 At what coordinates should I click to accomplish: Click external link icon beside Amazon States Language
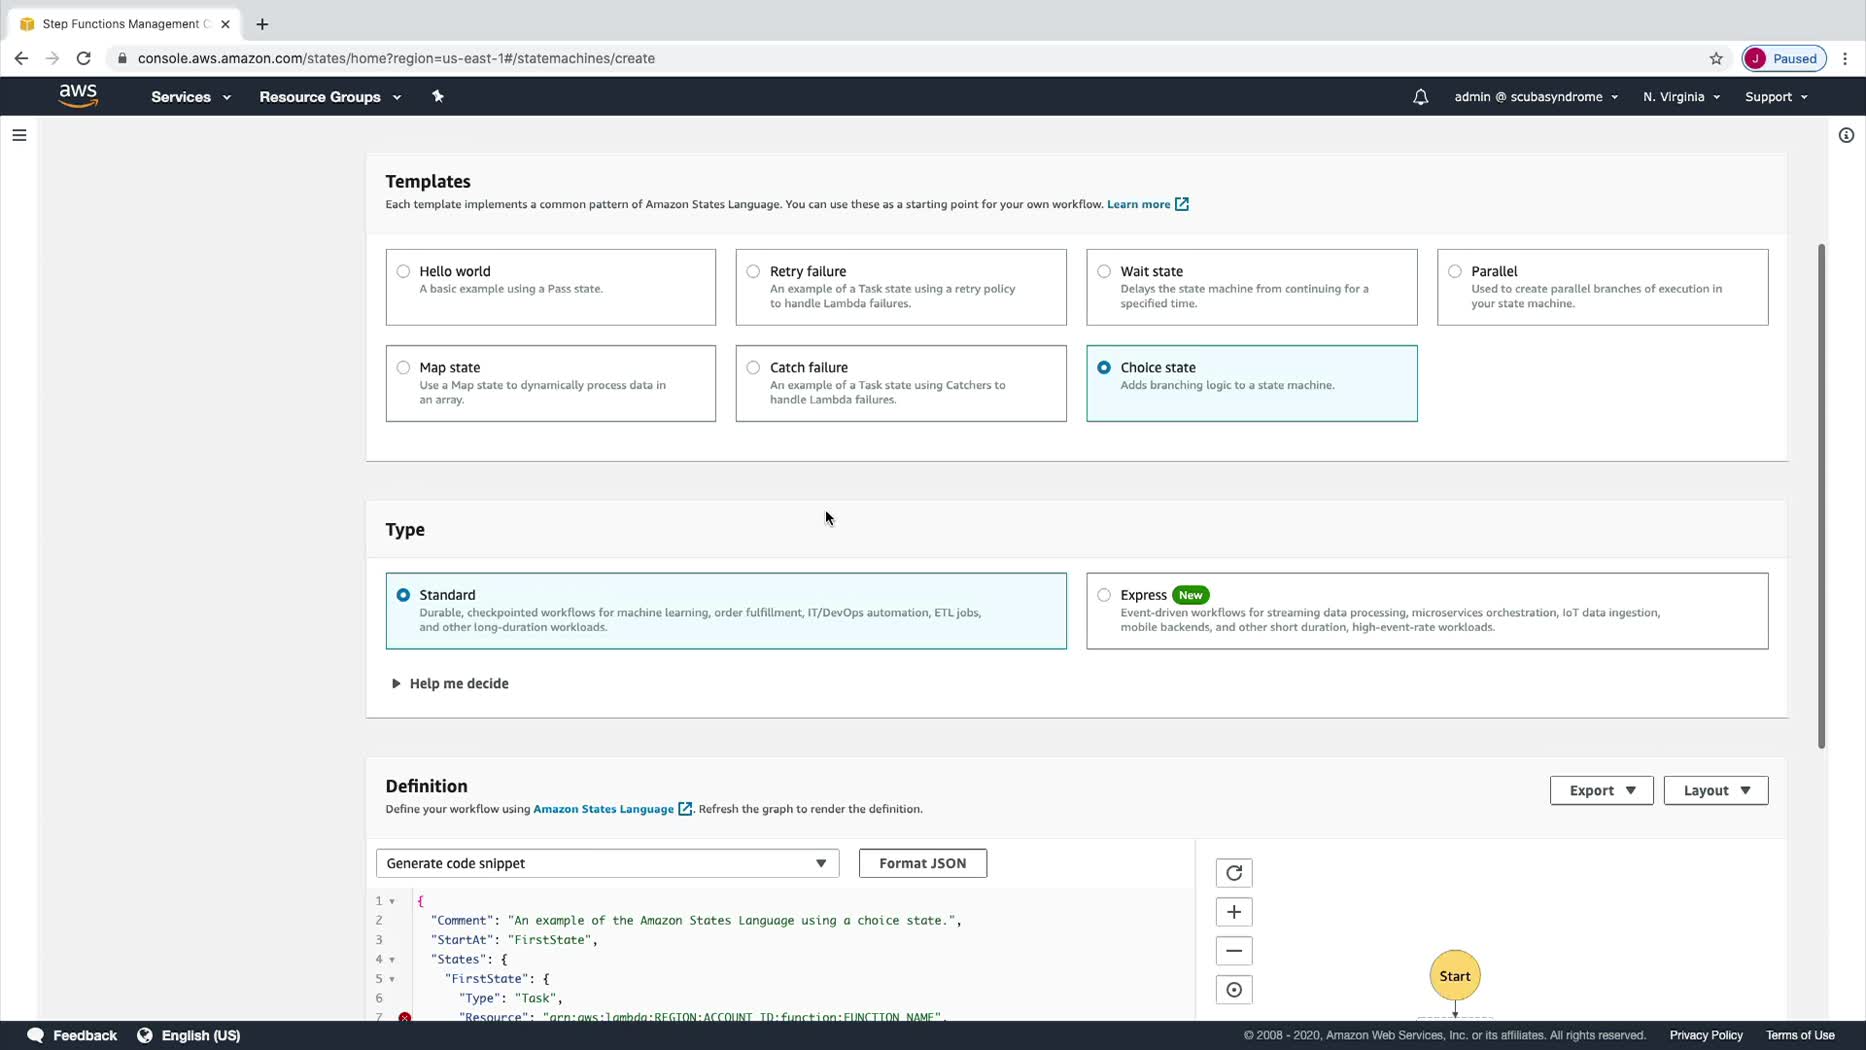coord(685,809)
